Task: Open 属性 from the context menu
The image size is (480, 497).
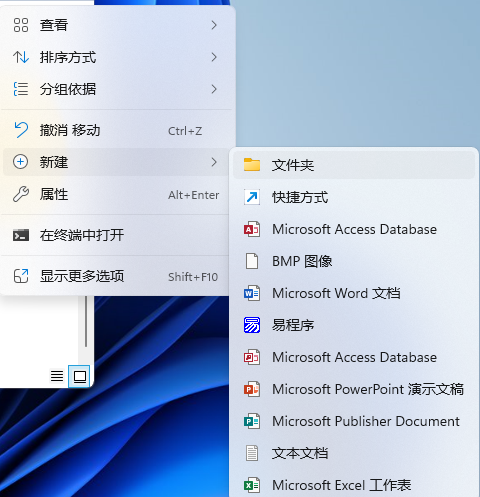Action: (x=117, y=194)
